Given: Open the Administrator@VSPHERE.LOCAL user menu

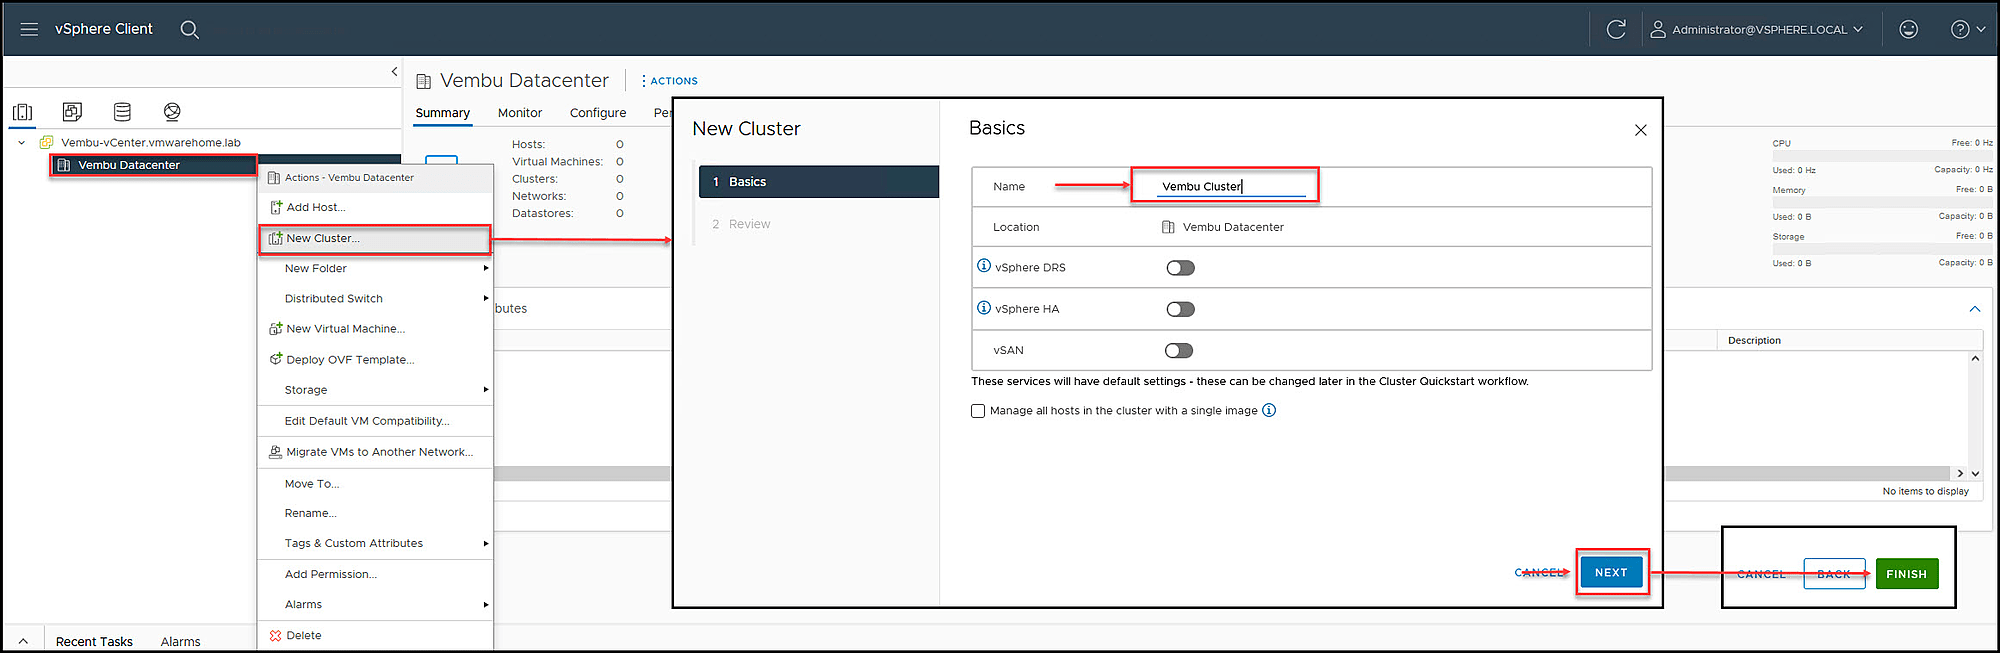Looking at the screenshot, I should click(x=1756, y=29).
